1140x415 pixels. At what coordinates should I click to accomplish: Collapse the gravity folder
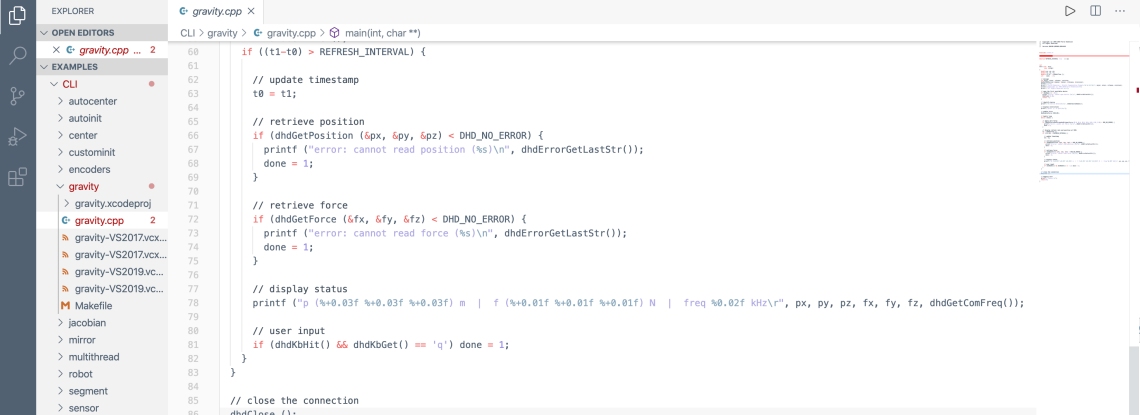pos(85,186)
